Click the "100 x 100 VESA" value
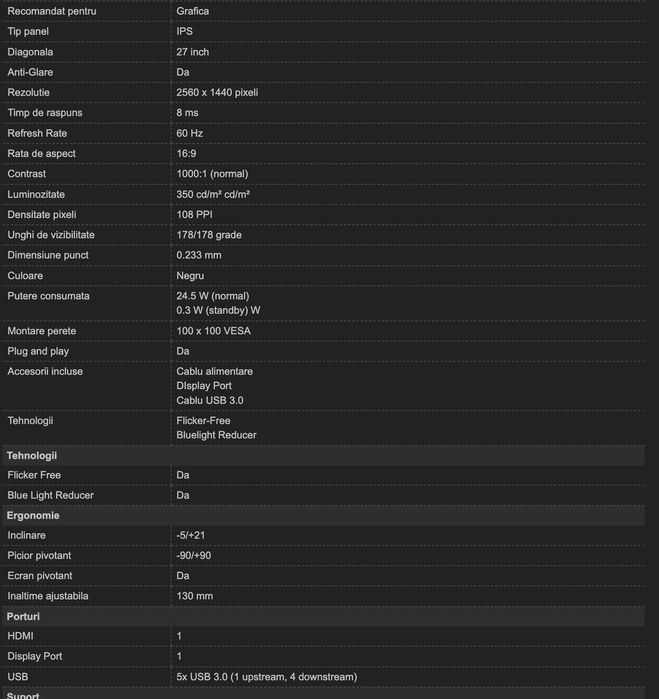 click(x=214, y=331)
